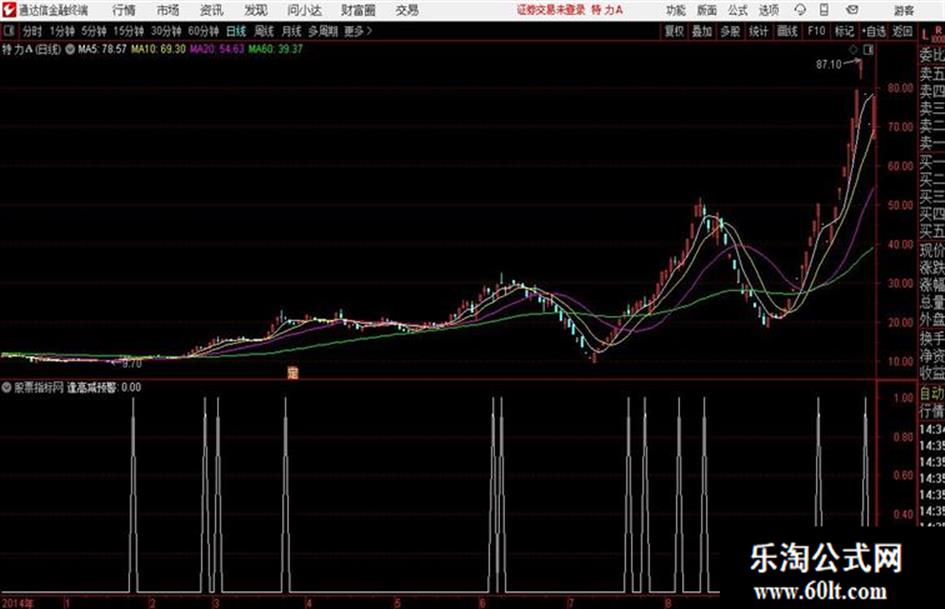
Task: Switch to 60分钟 period
Action: (x=203, y=31)
